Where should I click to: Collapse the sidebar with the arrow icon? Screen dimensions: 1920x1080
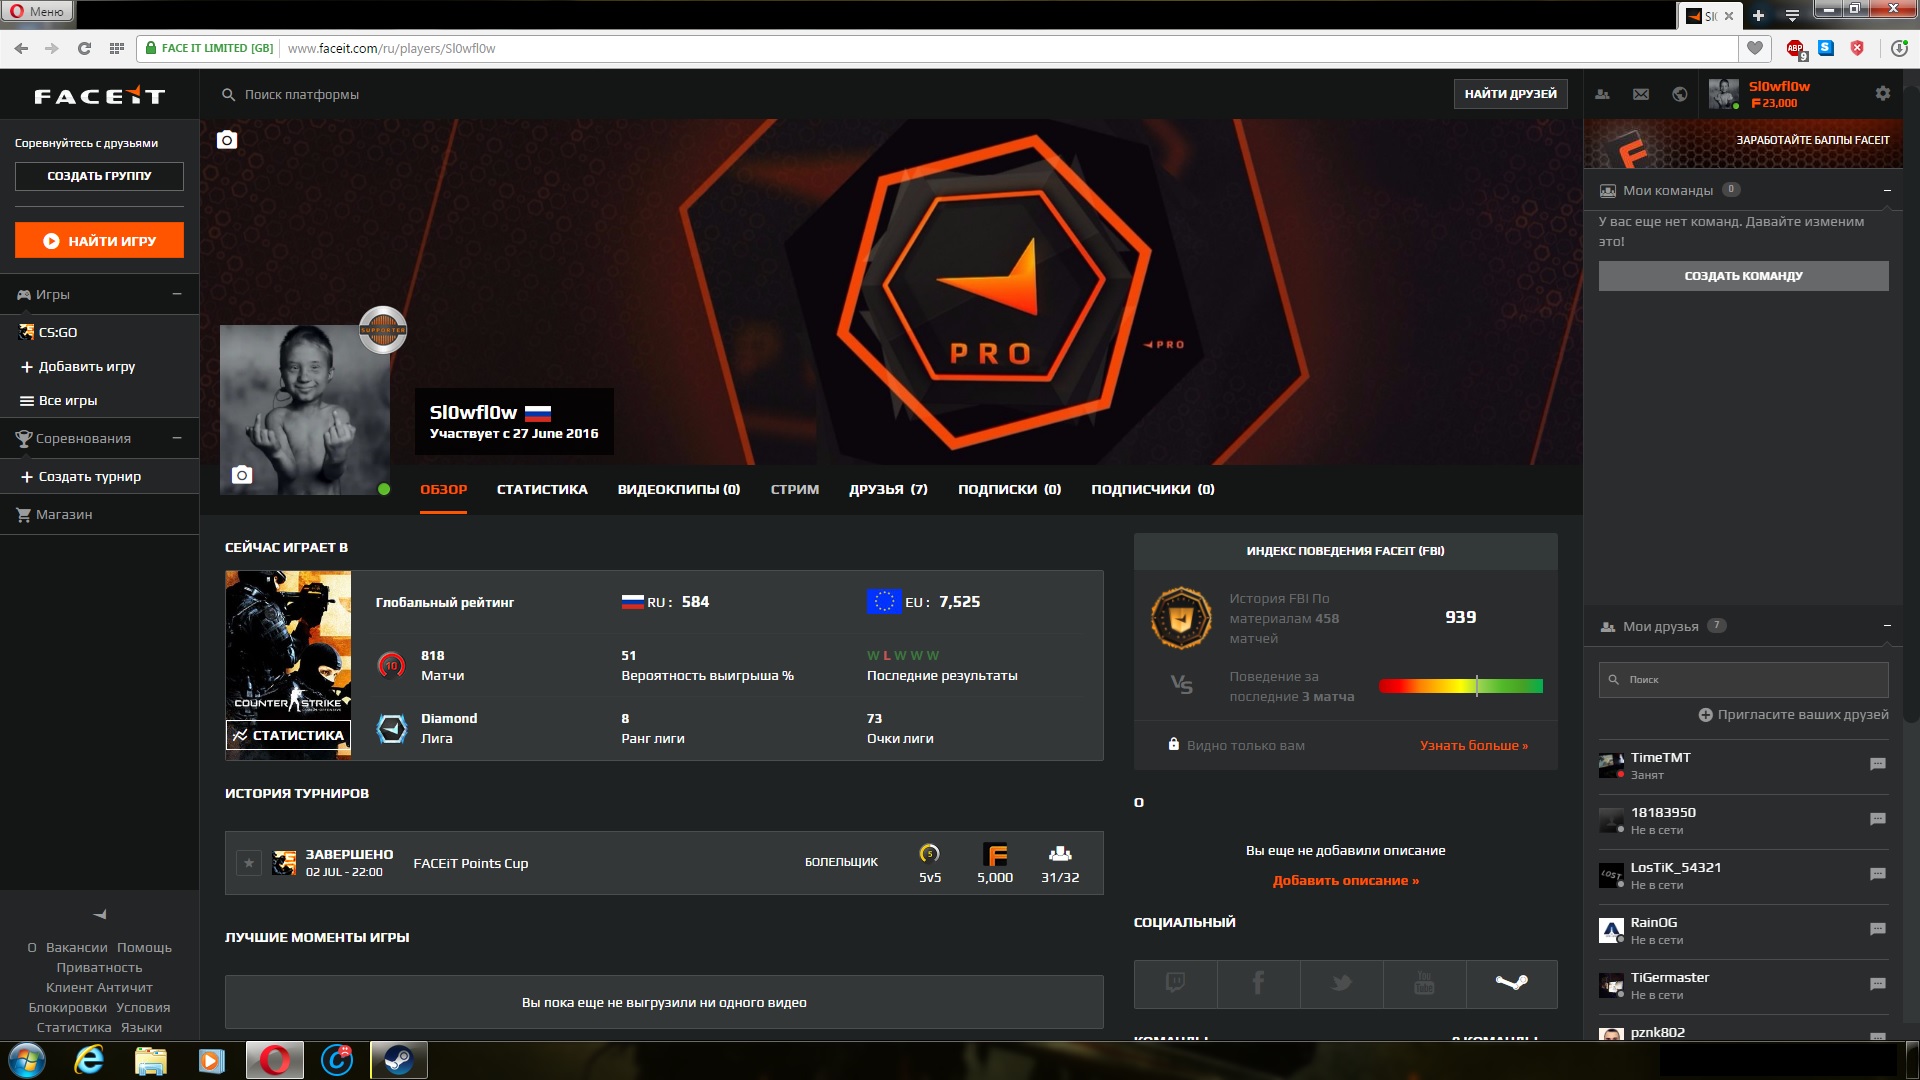pos(100,914)
